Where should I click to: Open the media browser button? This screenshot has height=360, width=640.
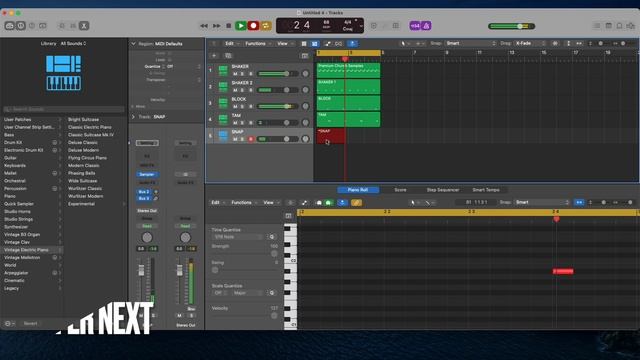click(631, 26)
